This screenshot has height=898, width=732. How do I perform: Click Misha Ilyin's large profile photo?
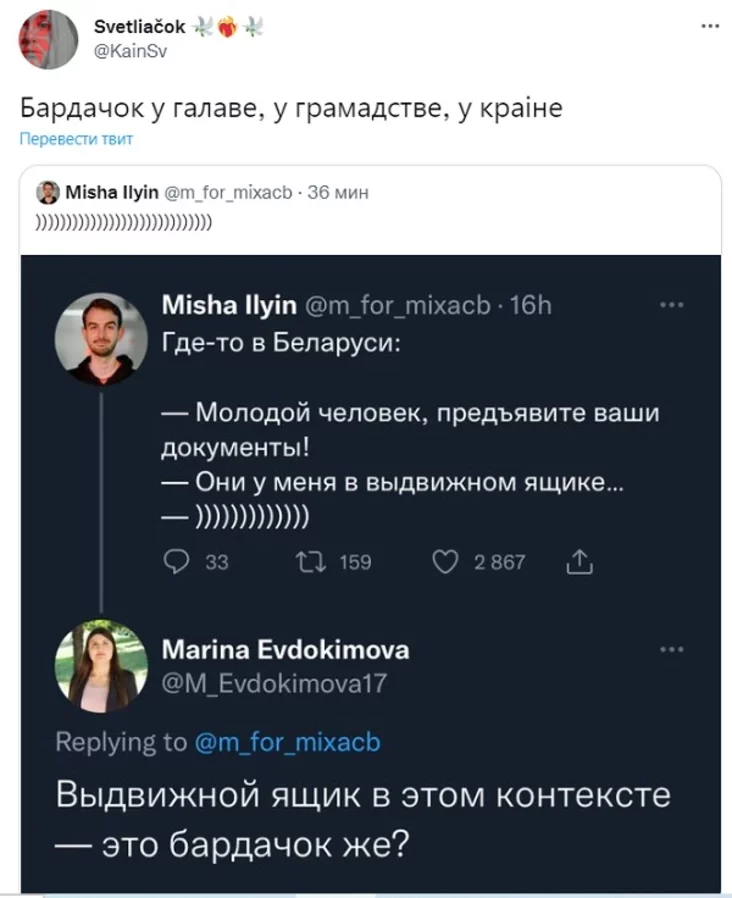pyautogui.click(x=96, y=339)
